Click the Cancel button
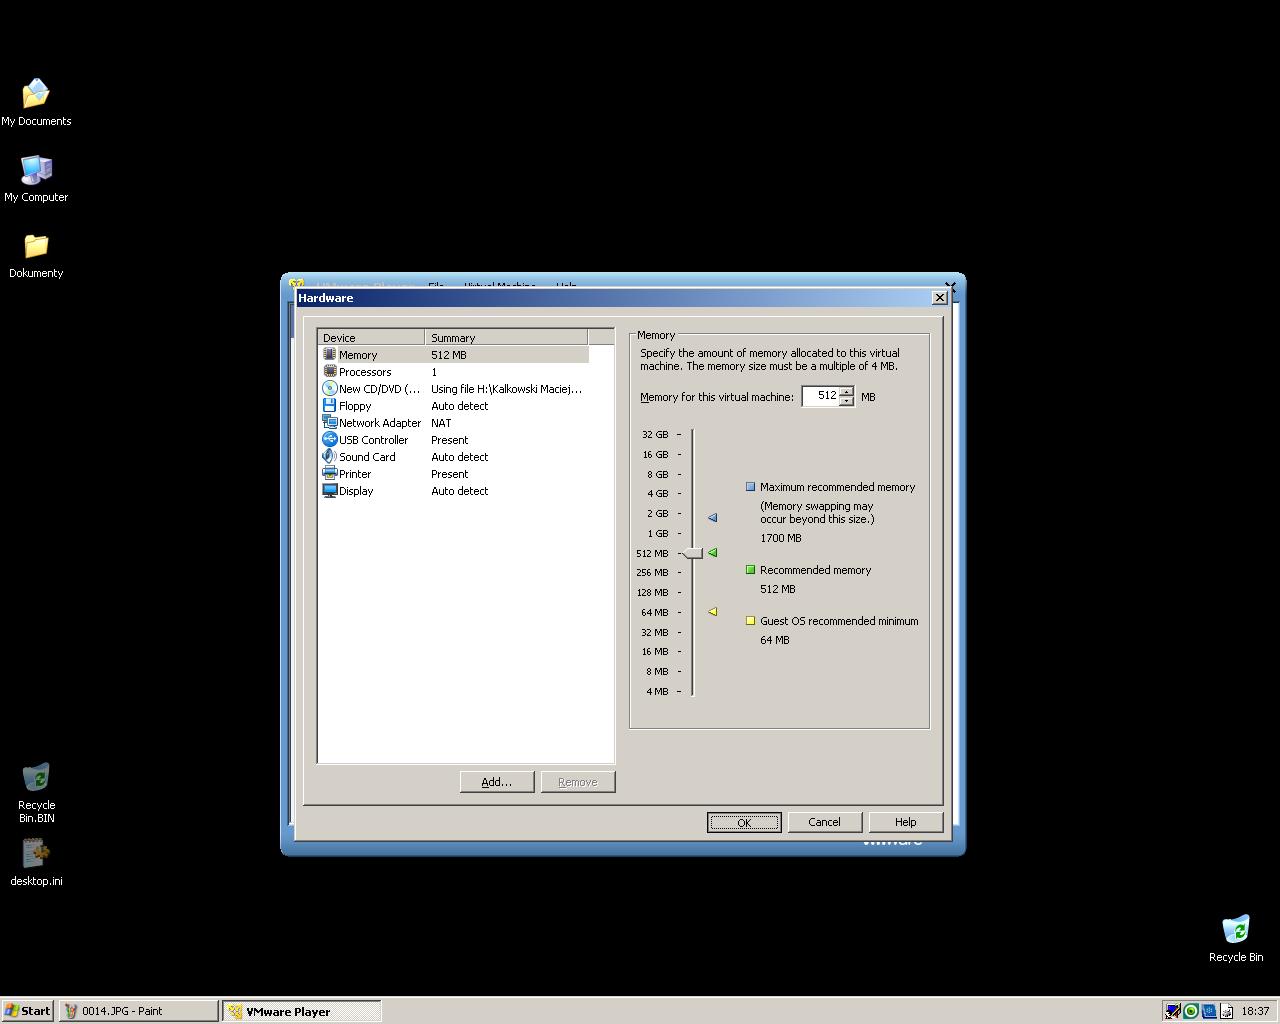The width and height of the screenshot is (1280, 1024). [x=824, y=822]
